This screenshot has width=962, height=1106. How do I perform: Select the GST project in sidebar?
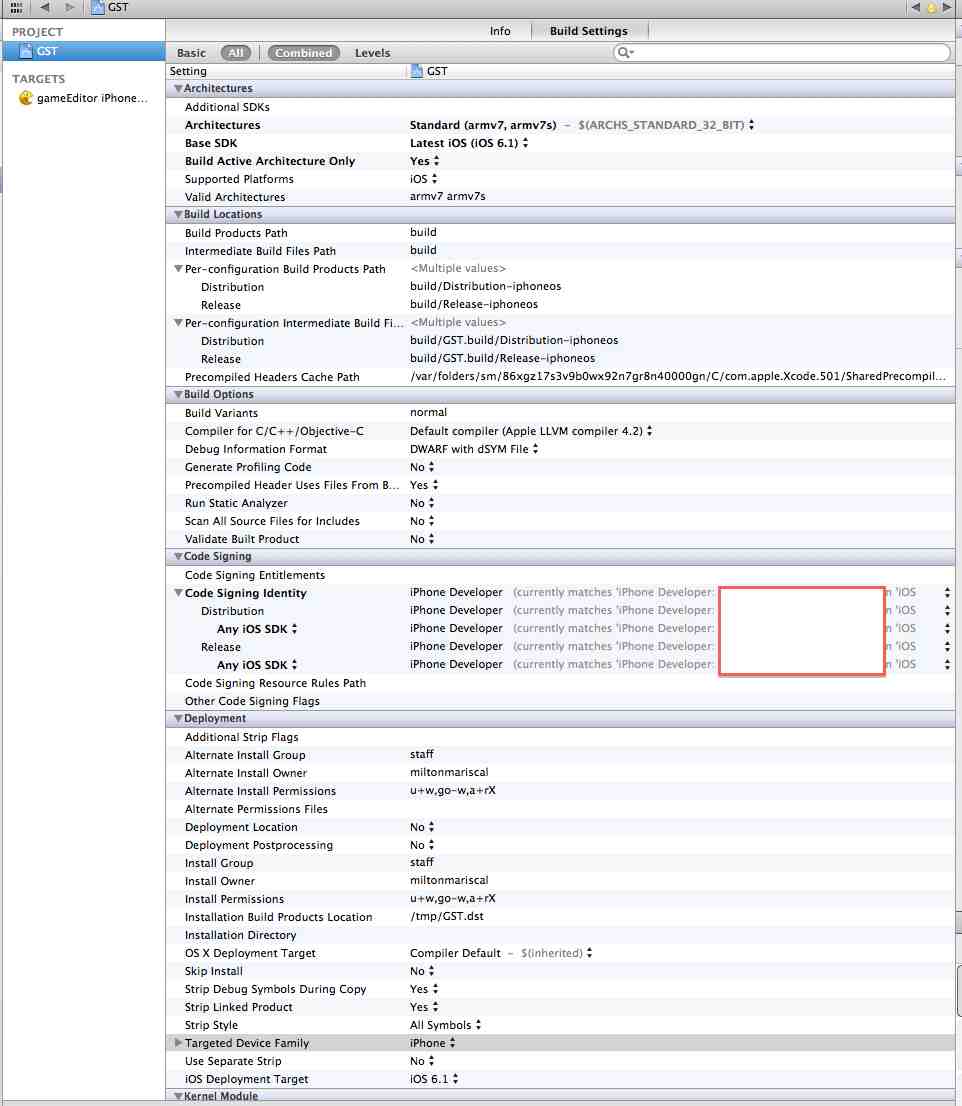pos(83,51)
